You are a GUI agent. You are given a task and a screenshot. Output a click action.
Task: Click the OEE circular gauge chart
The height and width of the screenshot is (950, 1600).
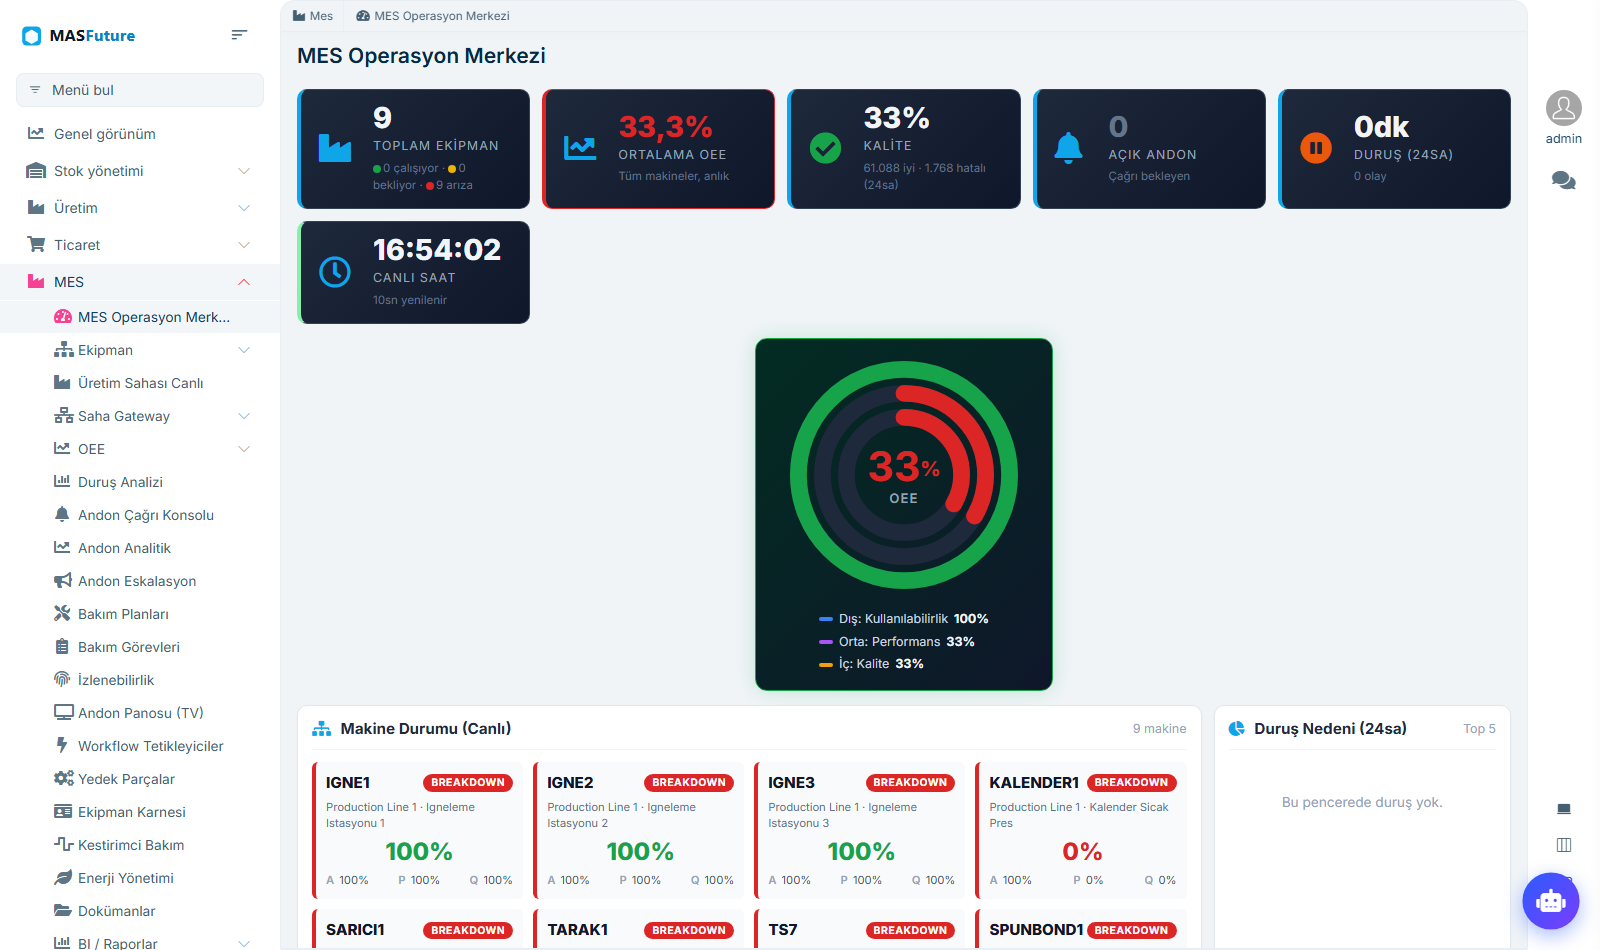(x=904, y=475)
